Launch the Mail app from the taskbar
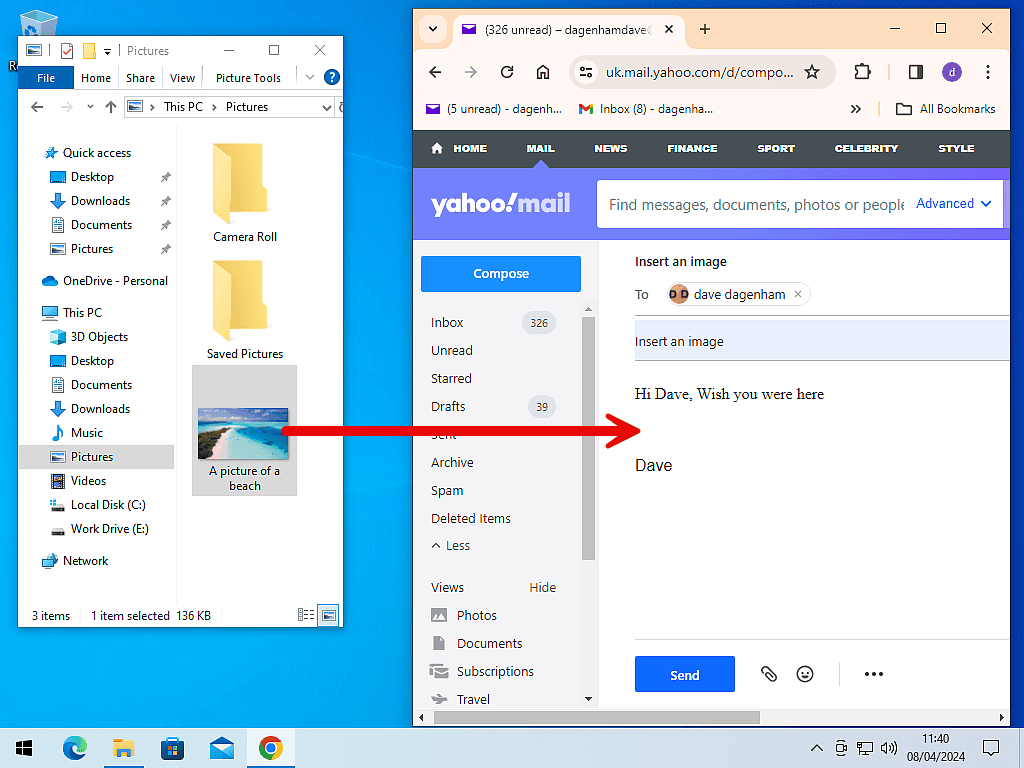This screenshot has width=1024, height=768. click(x=222, y=747)
